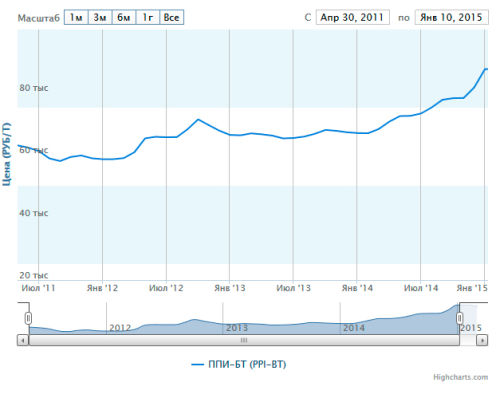Click the Июл '12 date label
The height and width of the screenshot is (406, 500).
click(x=166, y=288)
